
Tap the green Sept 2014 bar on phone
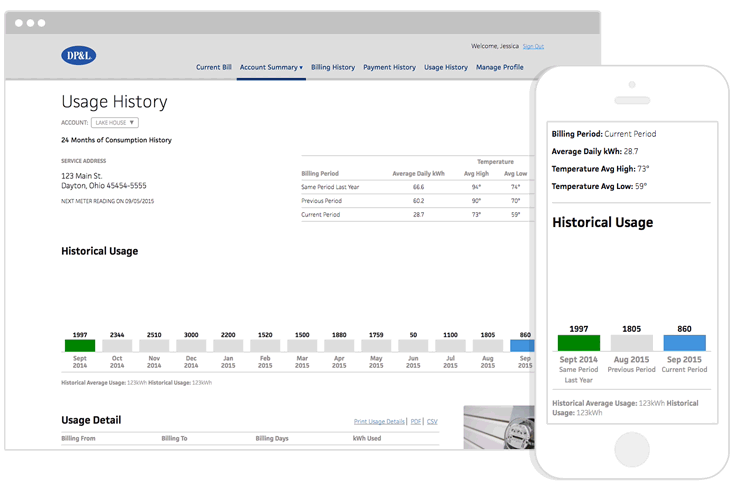point(578,343)
